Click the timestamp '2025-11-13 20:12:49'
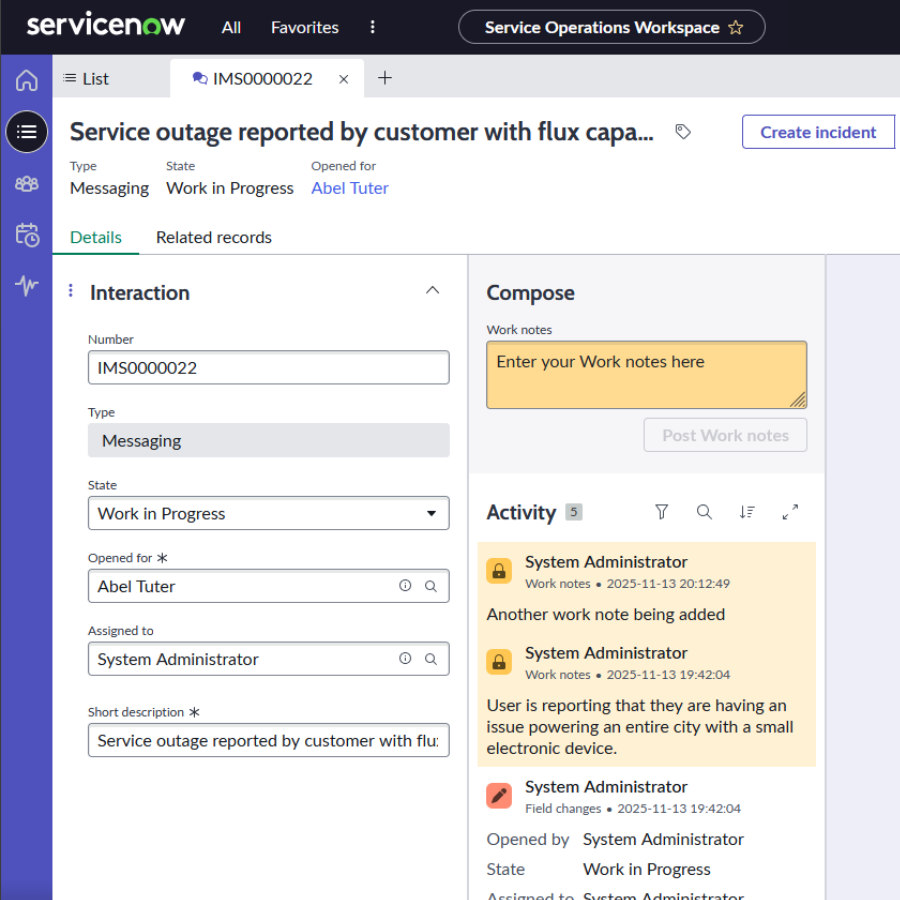The width and height of the screenshot is (900, 900). tap(668, 584)
